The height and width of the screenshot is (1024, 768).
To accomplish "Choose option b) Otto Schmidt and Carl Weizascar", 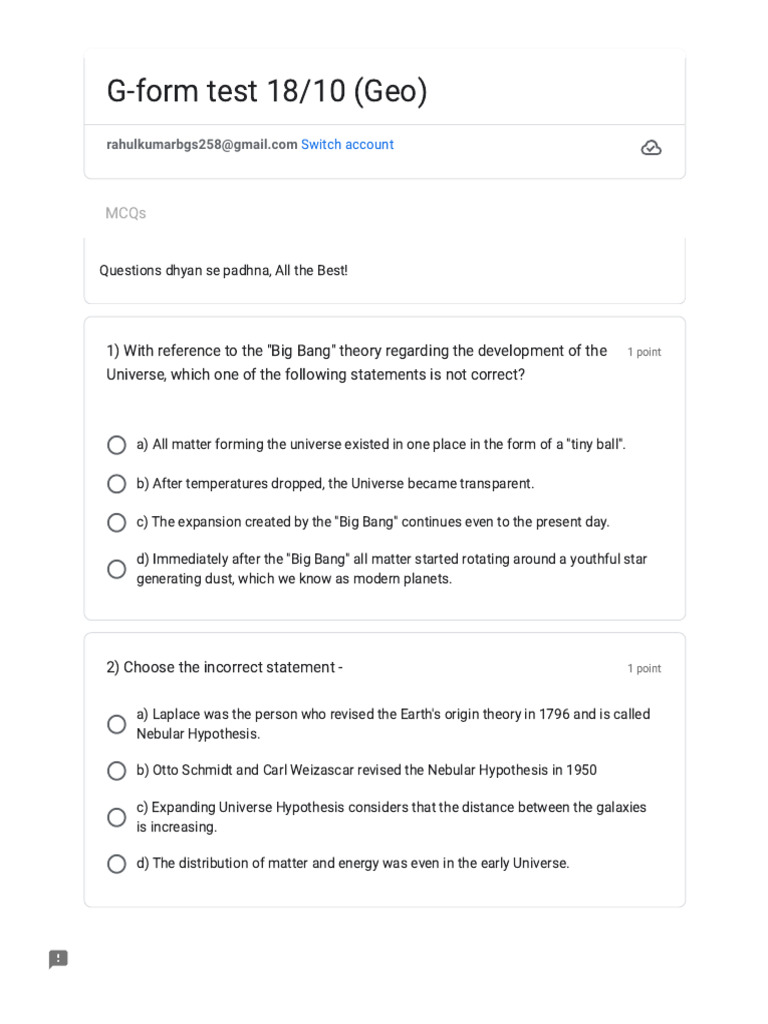I will [x=117, y=771].
